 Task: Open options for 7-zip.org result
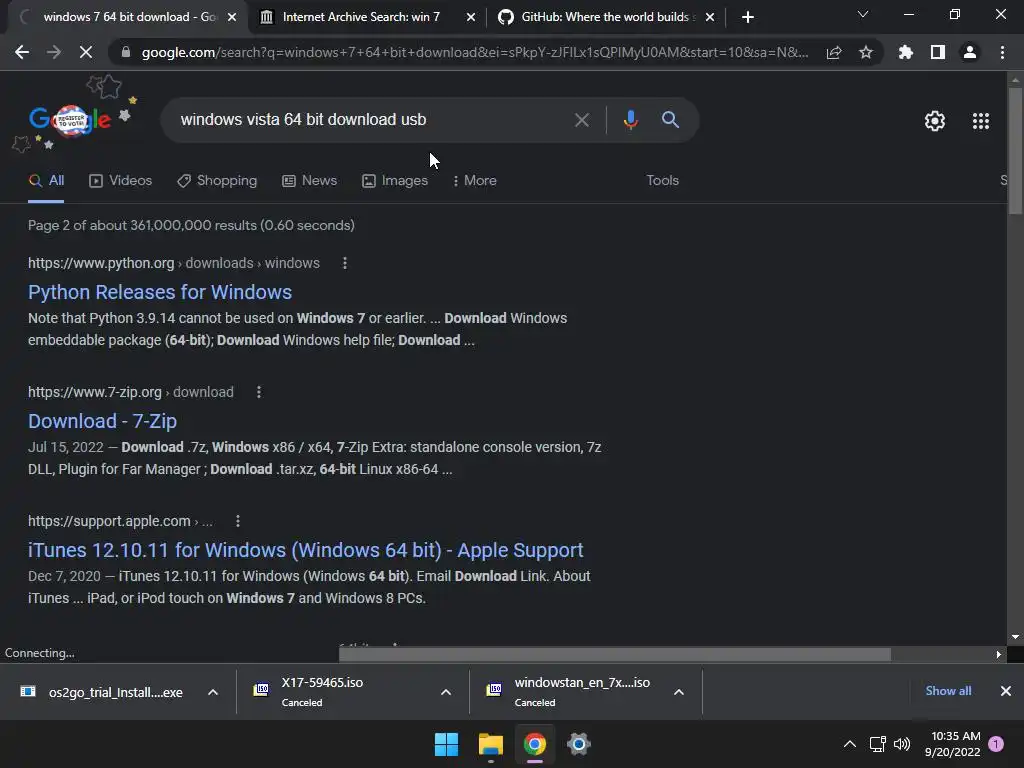pos(259,392)
